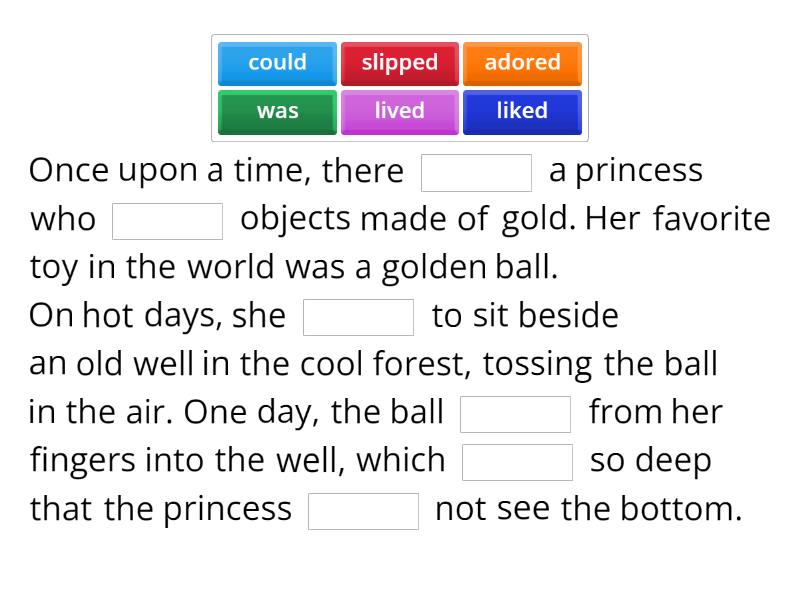This screenshot has width=800, height=600.
Task: Click the orange 'adored' tile
Action: pyautogui.click(x=522, y=63)
